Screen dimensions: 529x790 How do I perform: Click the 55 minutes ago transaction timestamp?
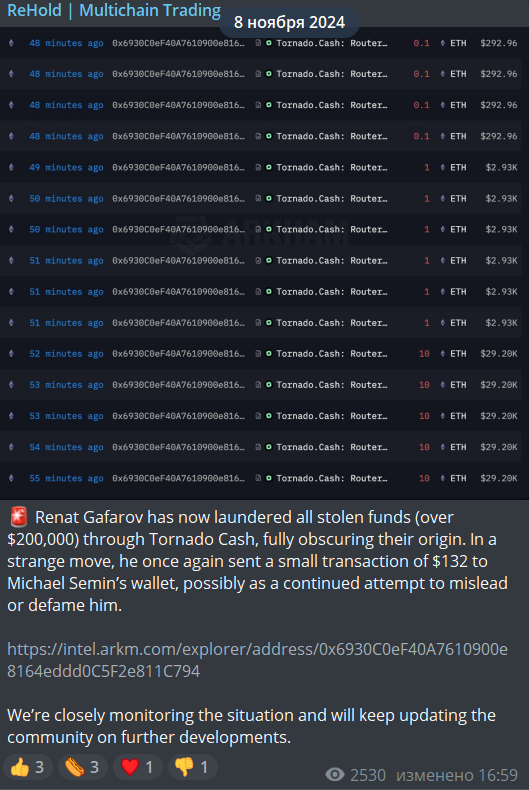(x=66, y=478)
